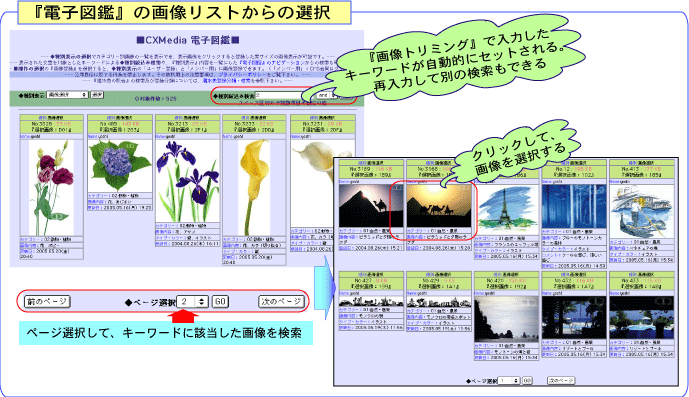Select the resort pool image No.432
This screenshot has height=397, width=689.
[x=574, y=317]
